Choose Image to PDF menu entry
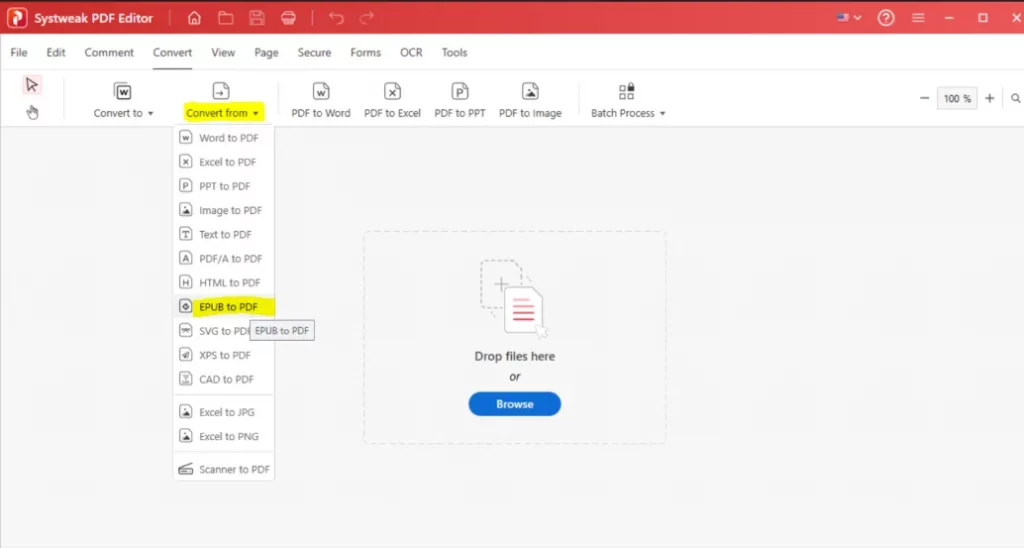 click(x=224, y=210)
